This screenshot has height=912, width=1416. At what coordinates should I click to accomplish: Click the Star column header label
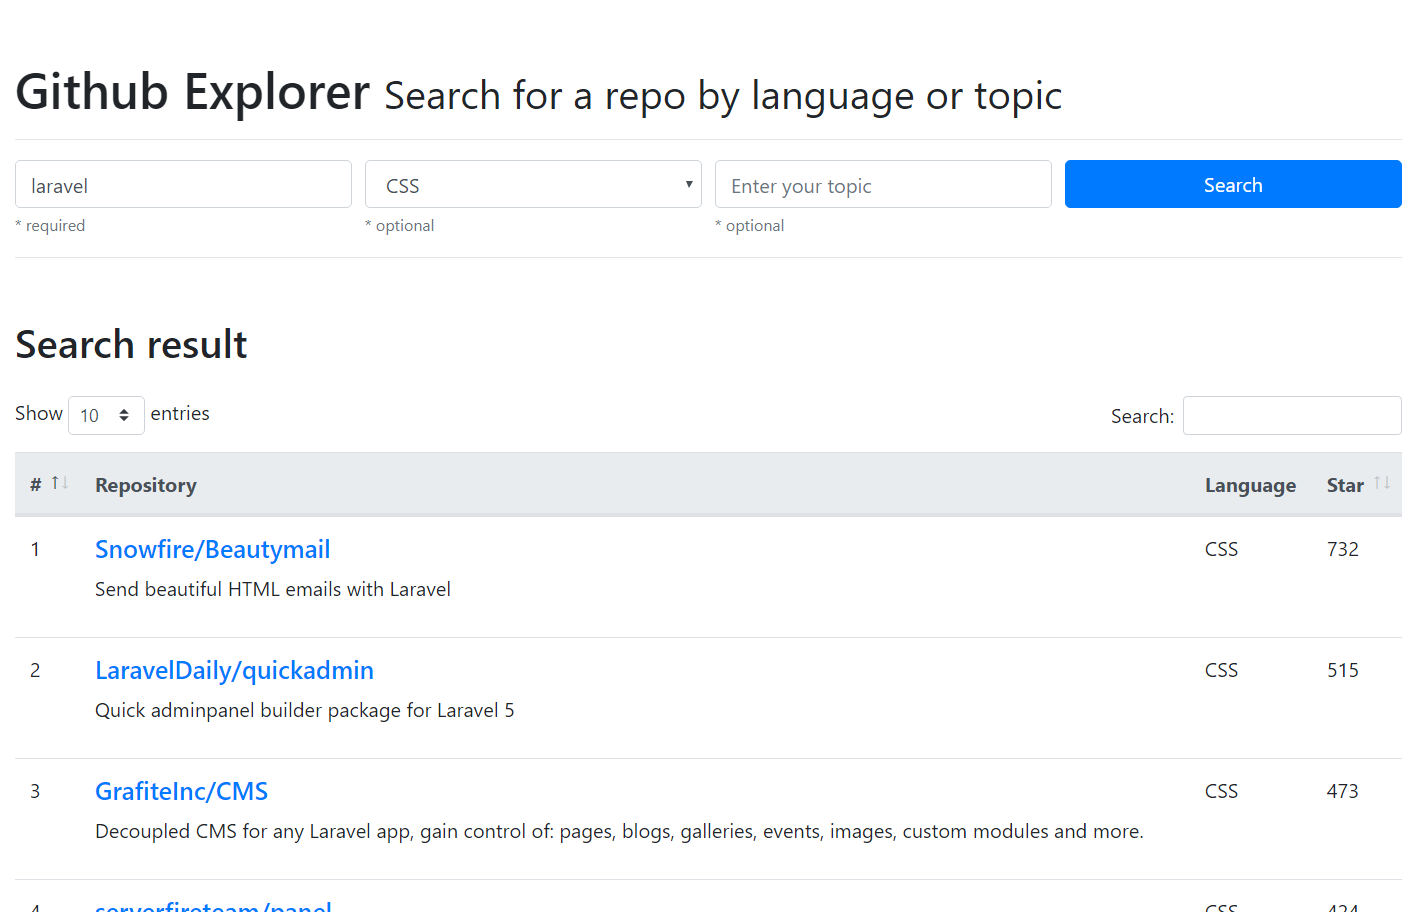click(1345, 485)
